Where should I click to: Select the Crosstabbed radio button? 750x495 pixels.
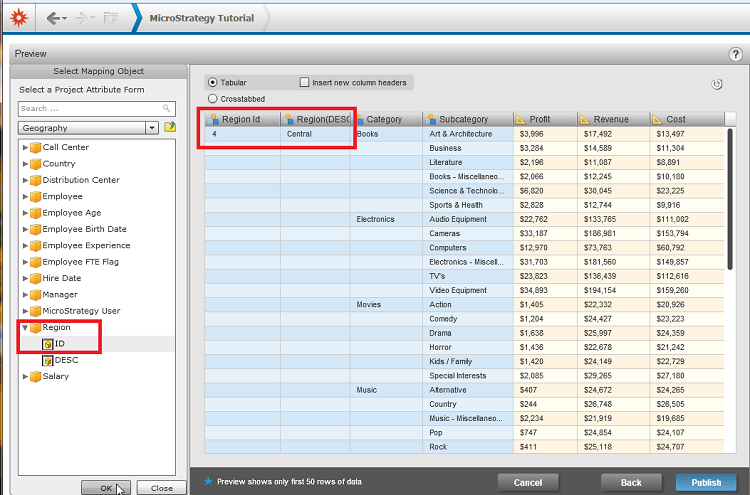[212, 99]
